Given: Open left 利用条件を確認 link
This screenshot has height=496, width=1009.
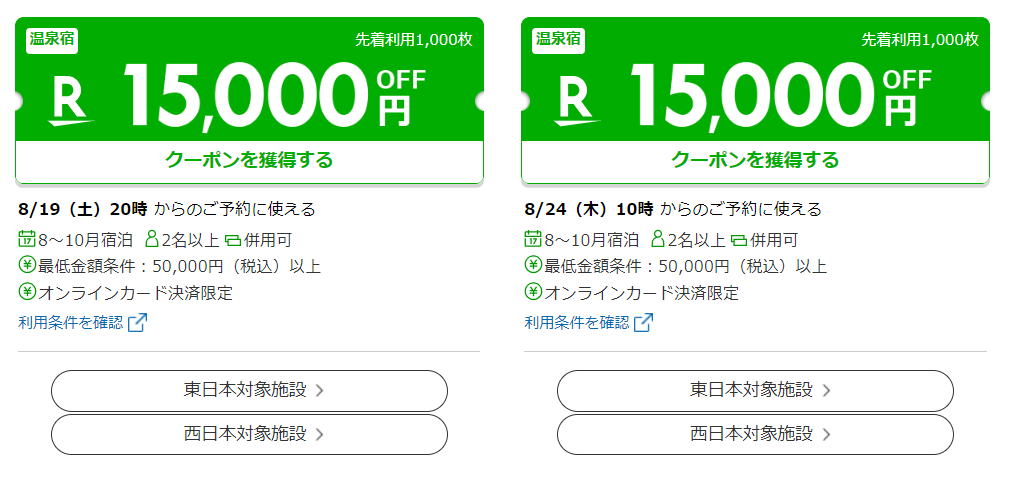Looking at the screenshot, I should coord(71,322).
